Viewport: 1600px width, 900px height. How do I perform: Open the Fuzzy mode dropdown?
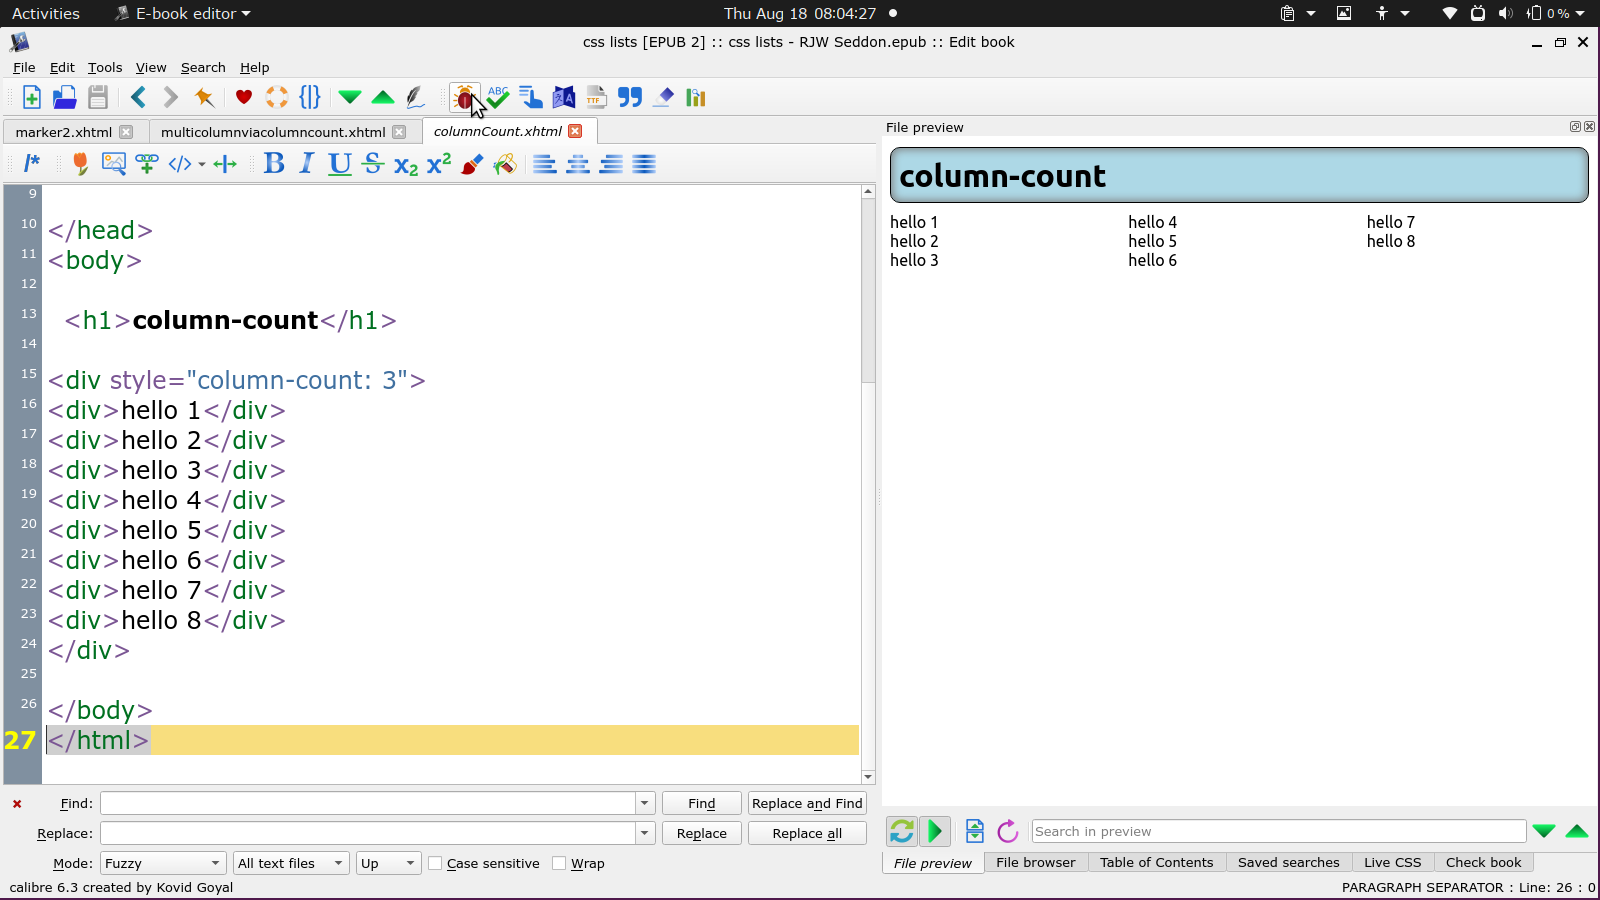162,863
